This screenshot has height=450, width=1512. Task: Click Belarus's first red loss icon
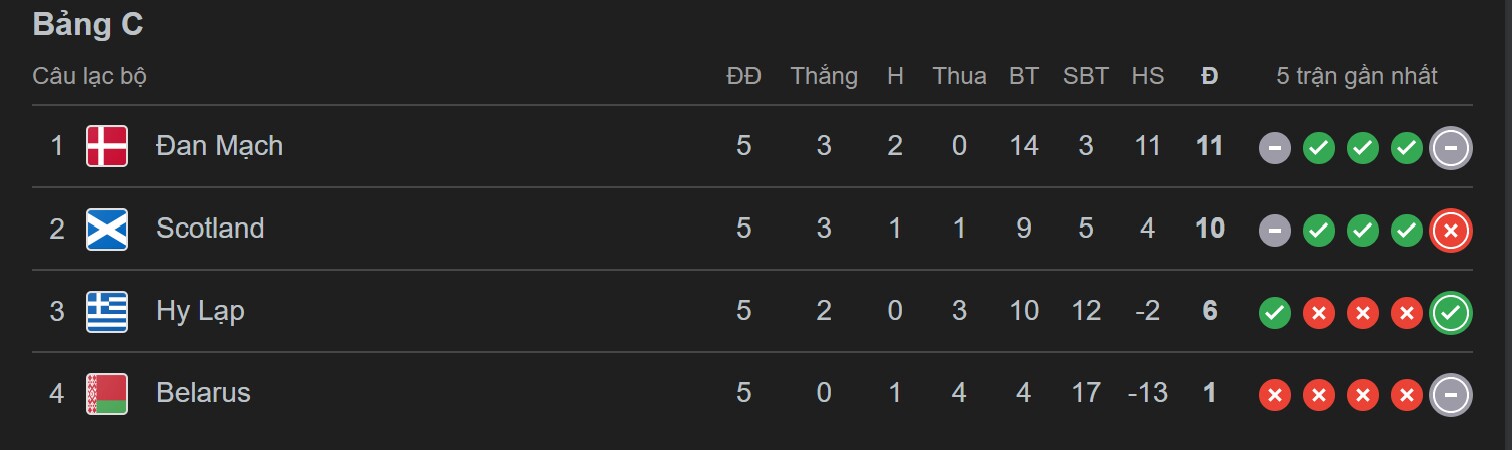tap(1274, 396)
